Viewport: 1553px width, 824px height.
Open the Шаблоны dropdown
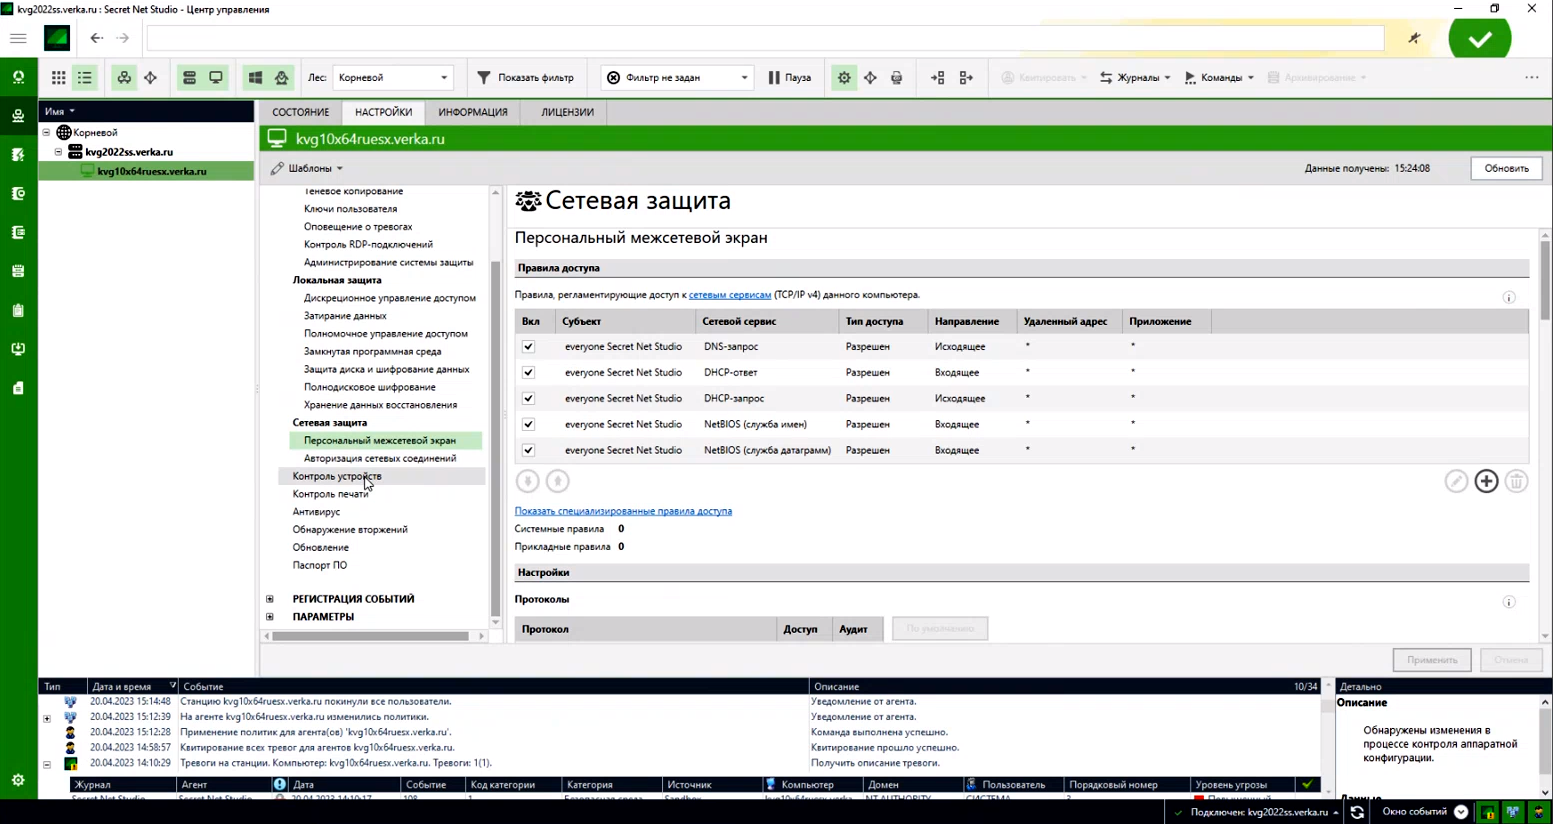point(308,169)
